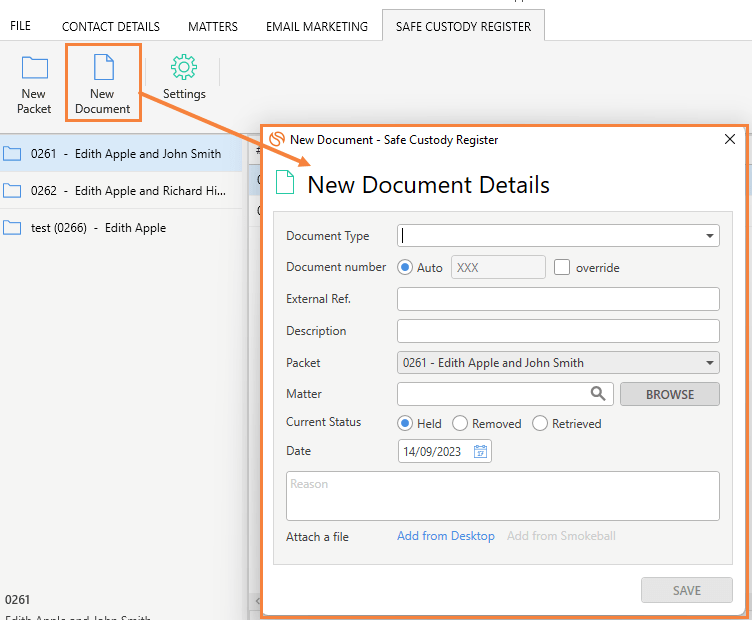Click the SAVE button
Viewport: 752px width, 620px height.
687,590
